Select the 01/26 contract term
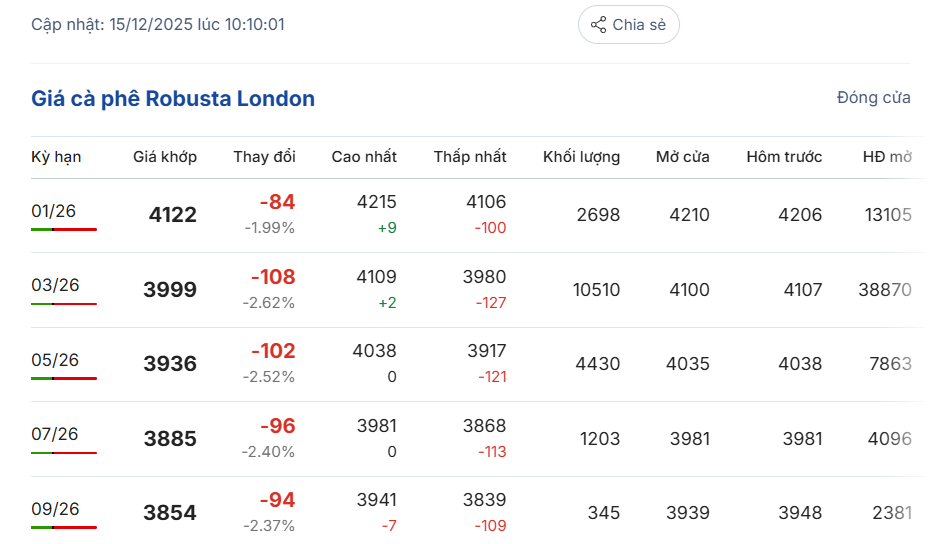Viewport: 939px width, 544px height. (54, 210)
